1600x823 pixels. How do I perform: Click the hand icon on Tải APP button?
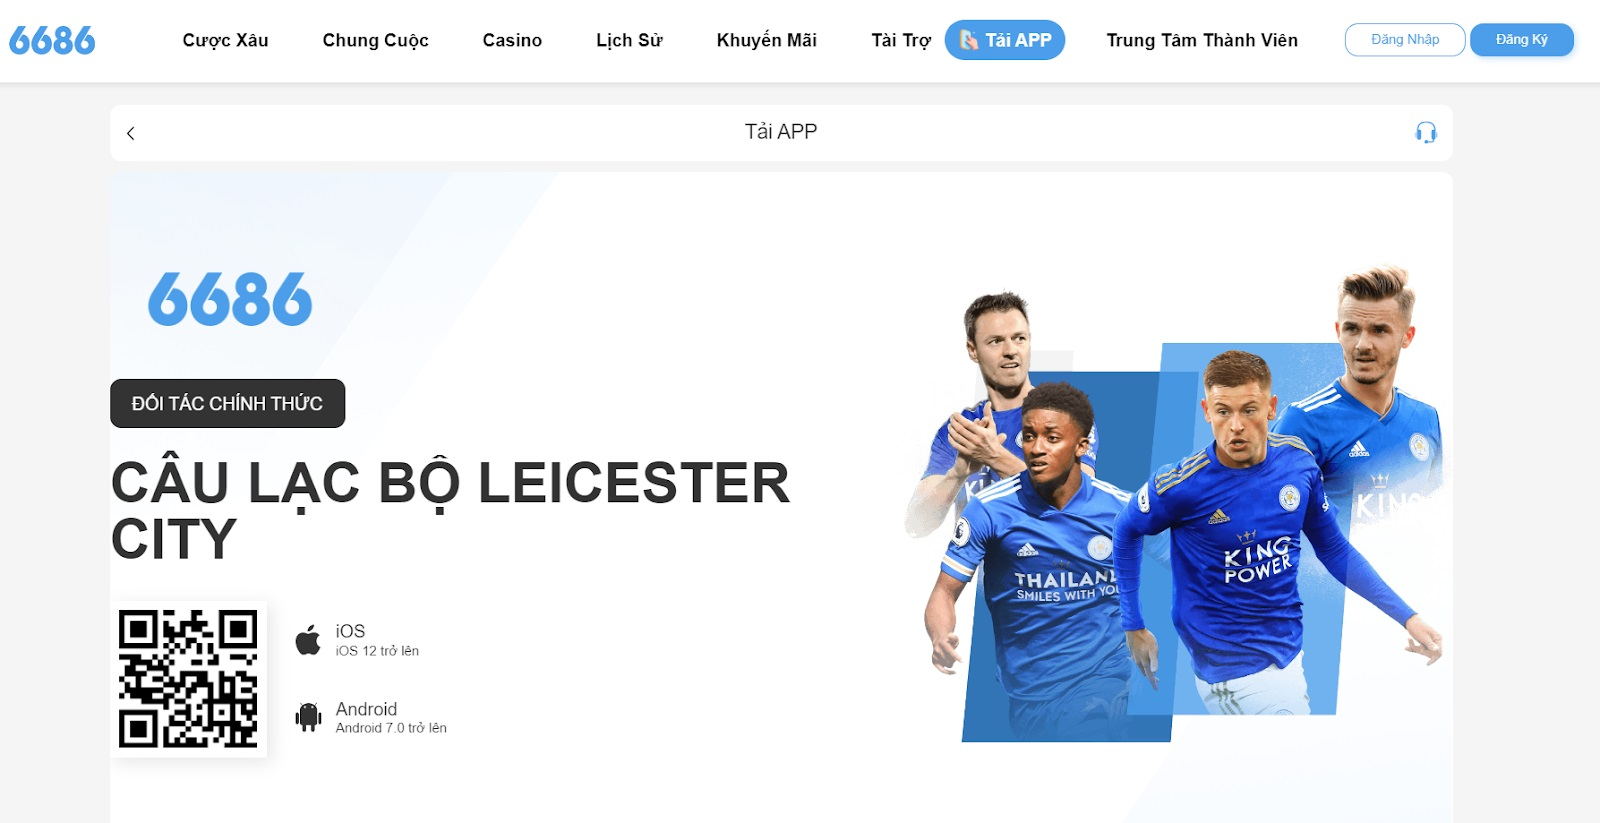[968, 40]
